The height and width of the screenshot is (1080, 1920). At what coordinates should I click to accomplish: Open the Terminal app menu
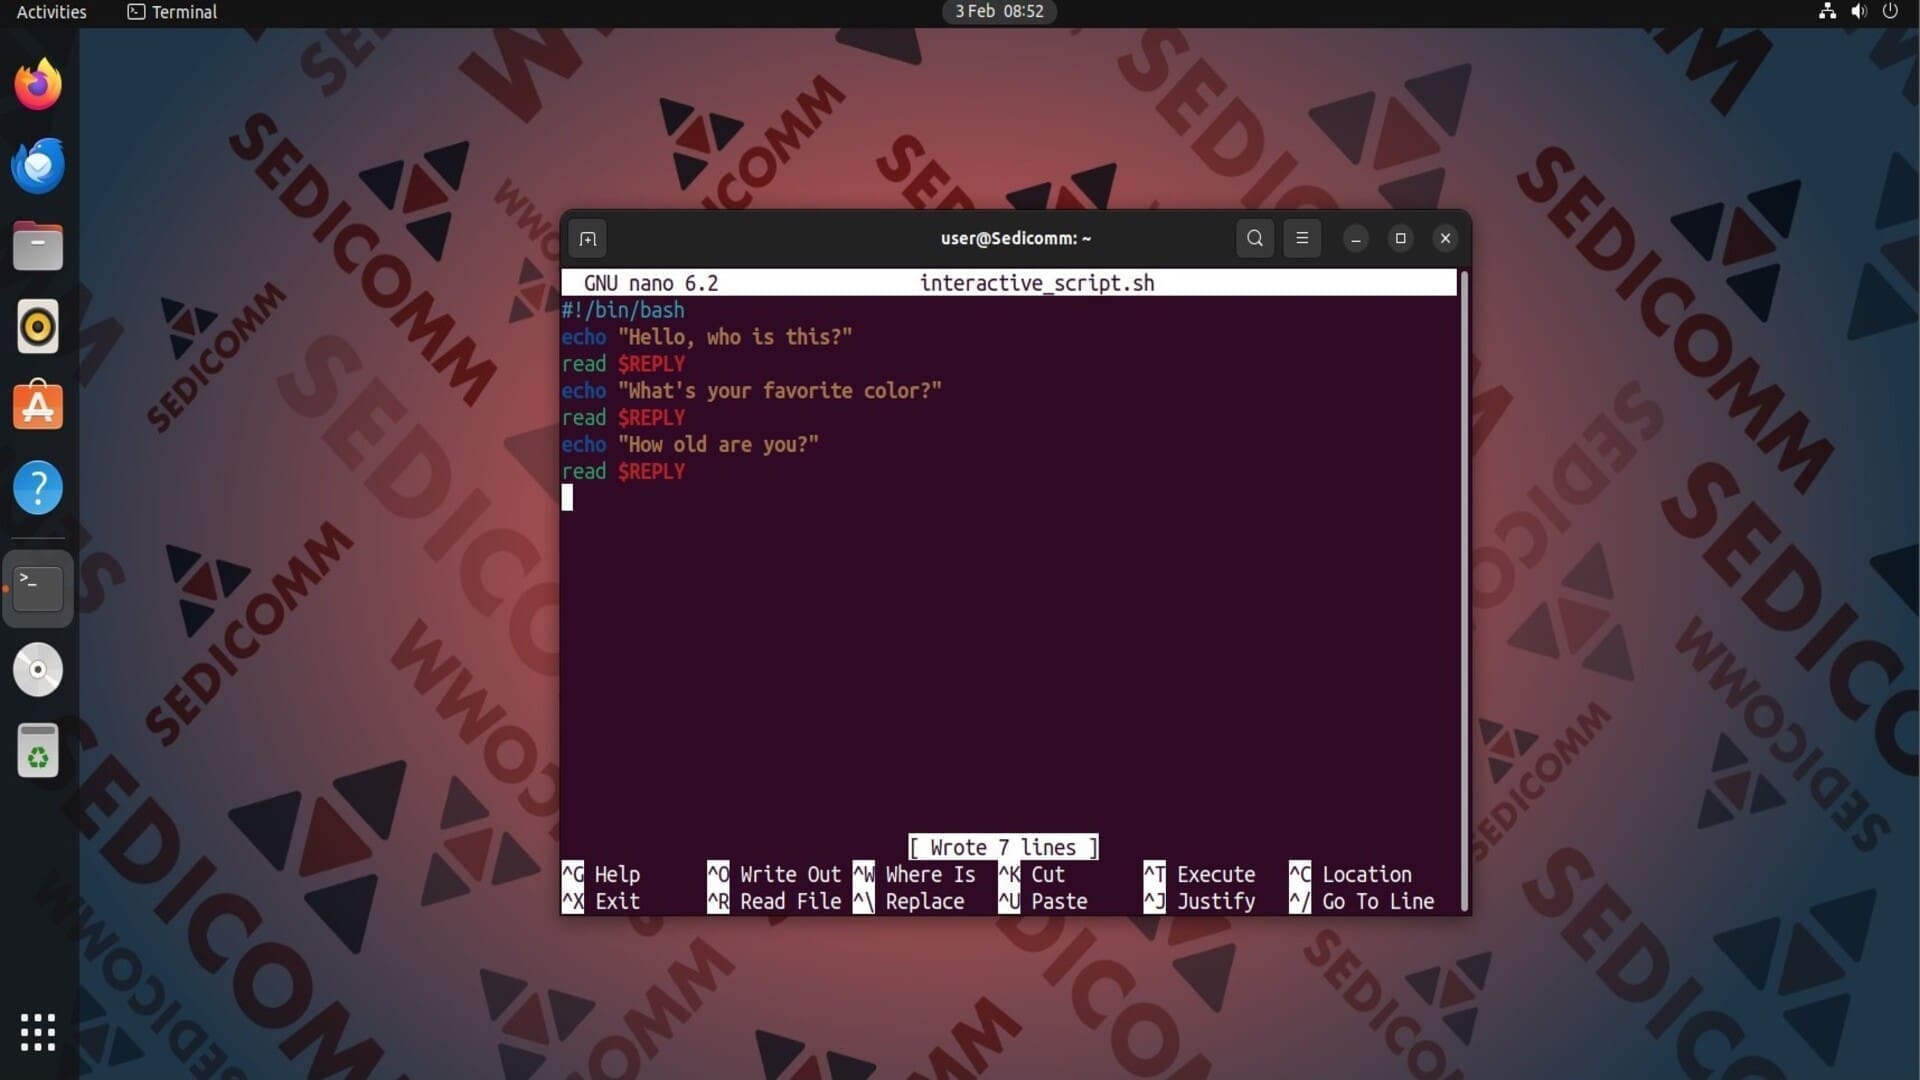click(x=172, y=12)
